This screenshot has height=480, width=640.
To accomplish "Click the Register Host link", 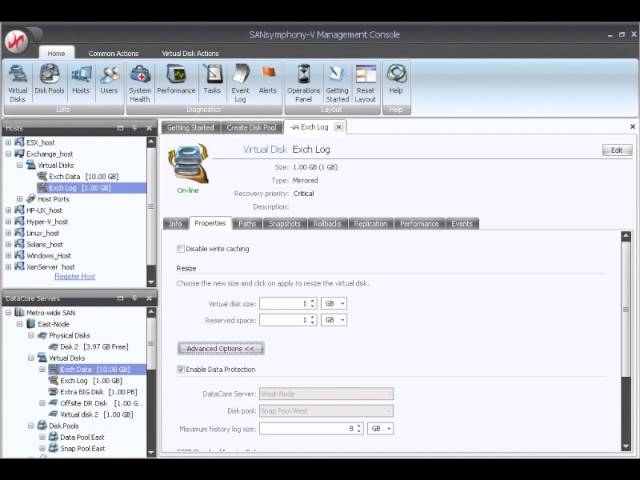I will (75, 276).
